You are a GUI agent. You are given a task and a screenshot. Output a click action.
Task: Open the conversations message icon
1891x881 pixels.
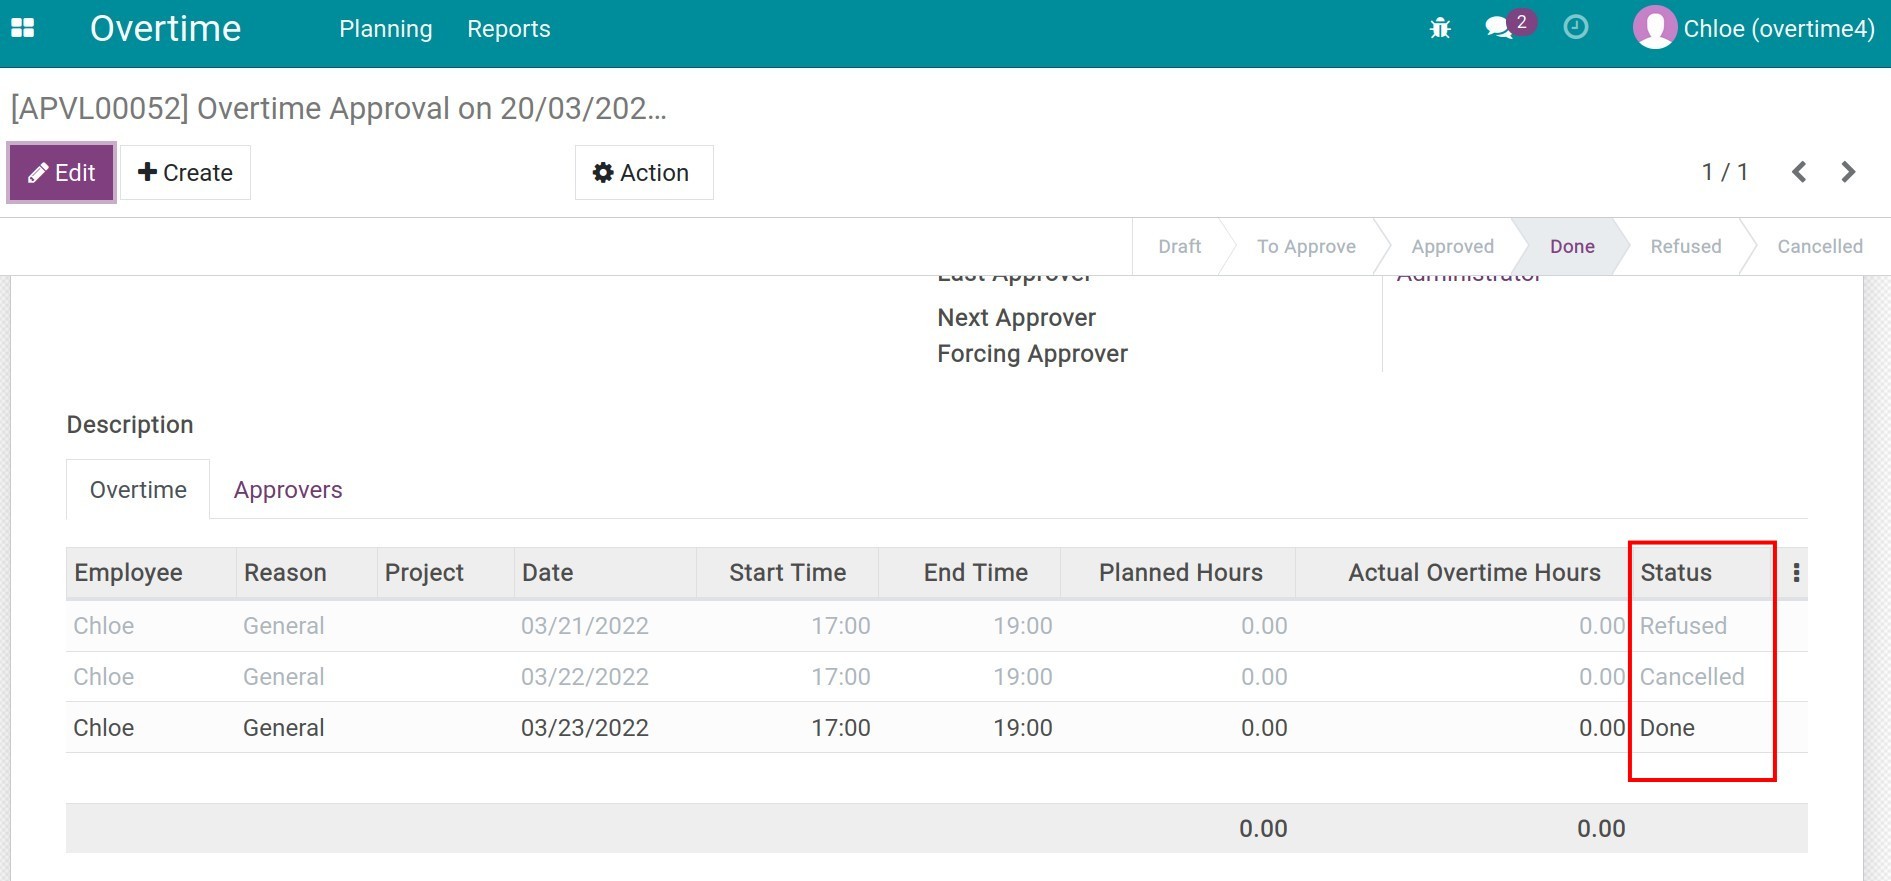tap(1498, 28)
